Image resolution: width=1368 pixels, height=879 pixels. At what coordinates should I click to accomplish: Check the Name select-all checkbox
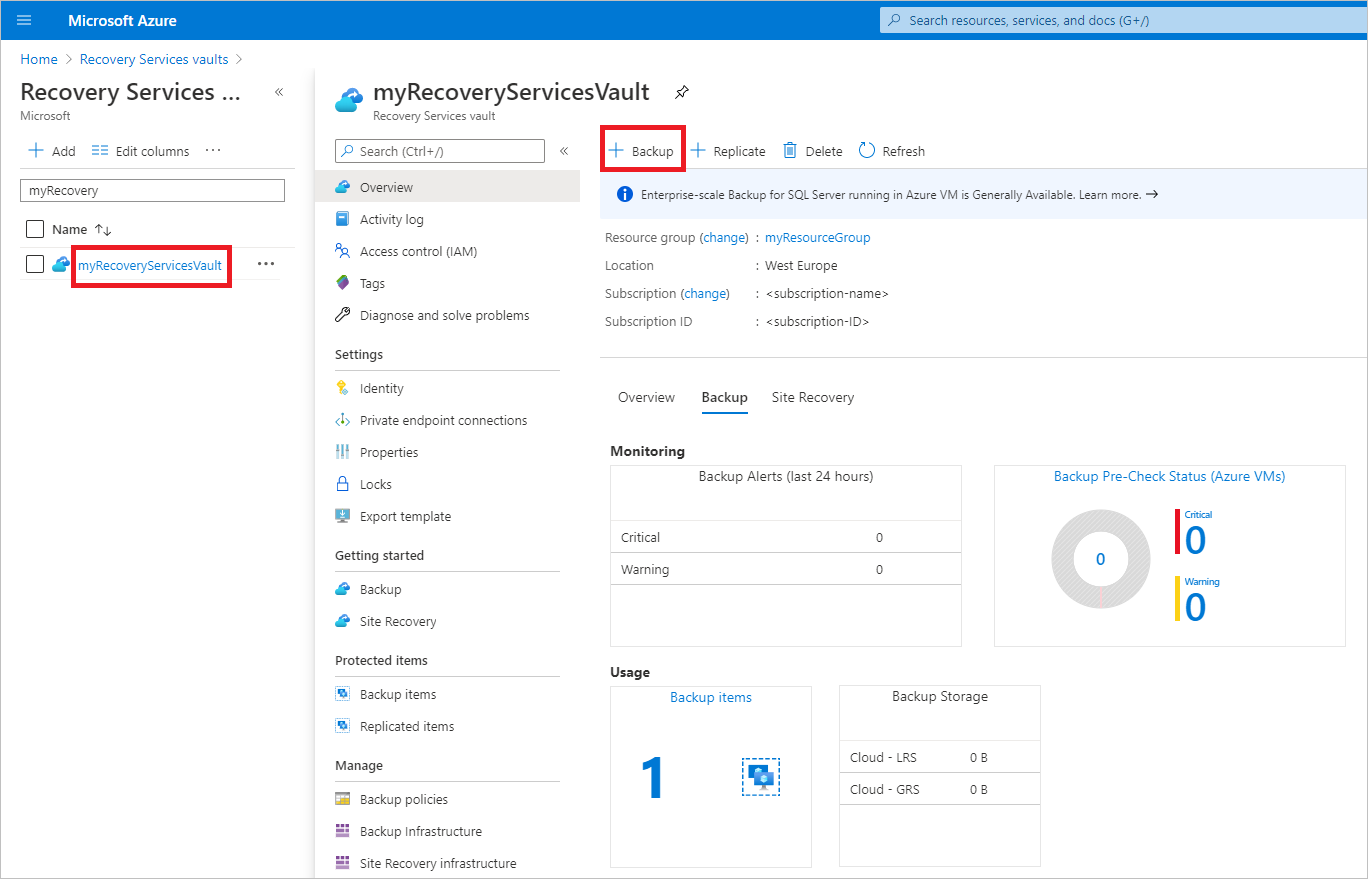[35, 229]
